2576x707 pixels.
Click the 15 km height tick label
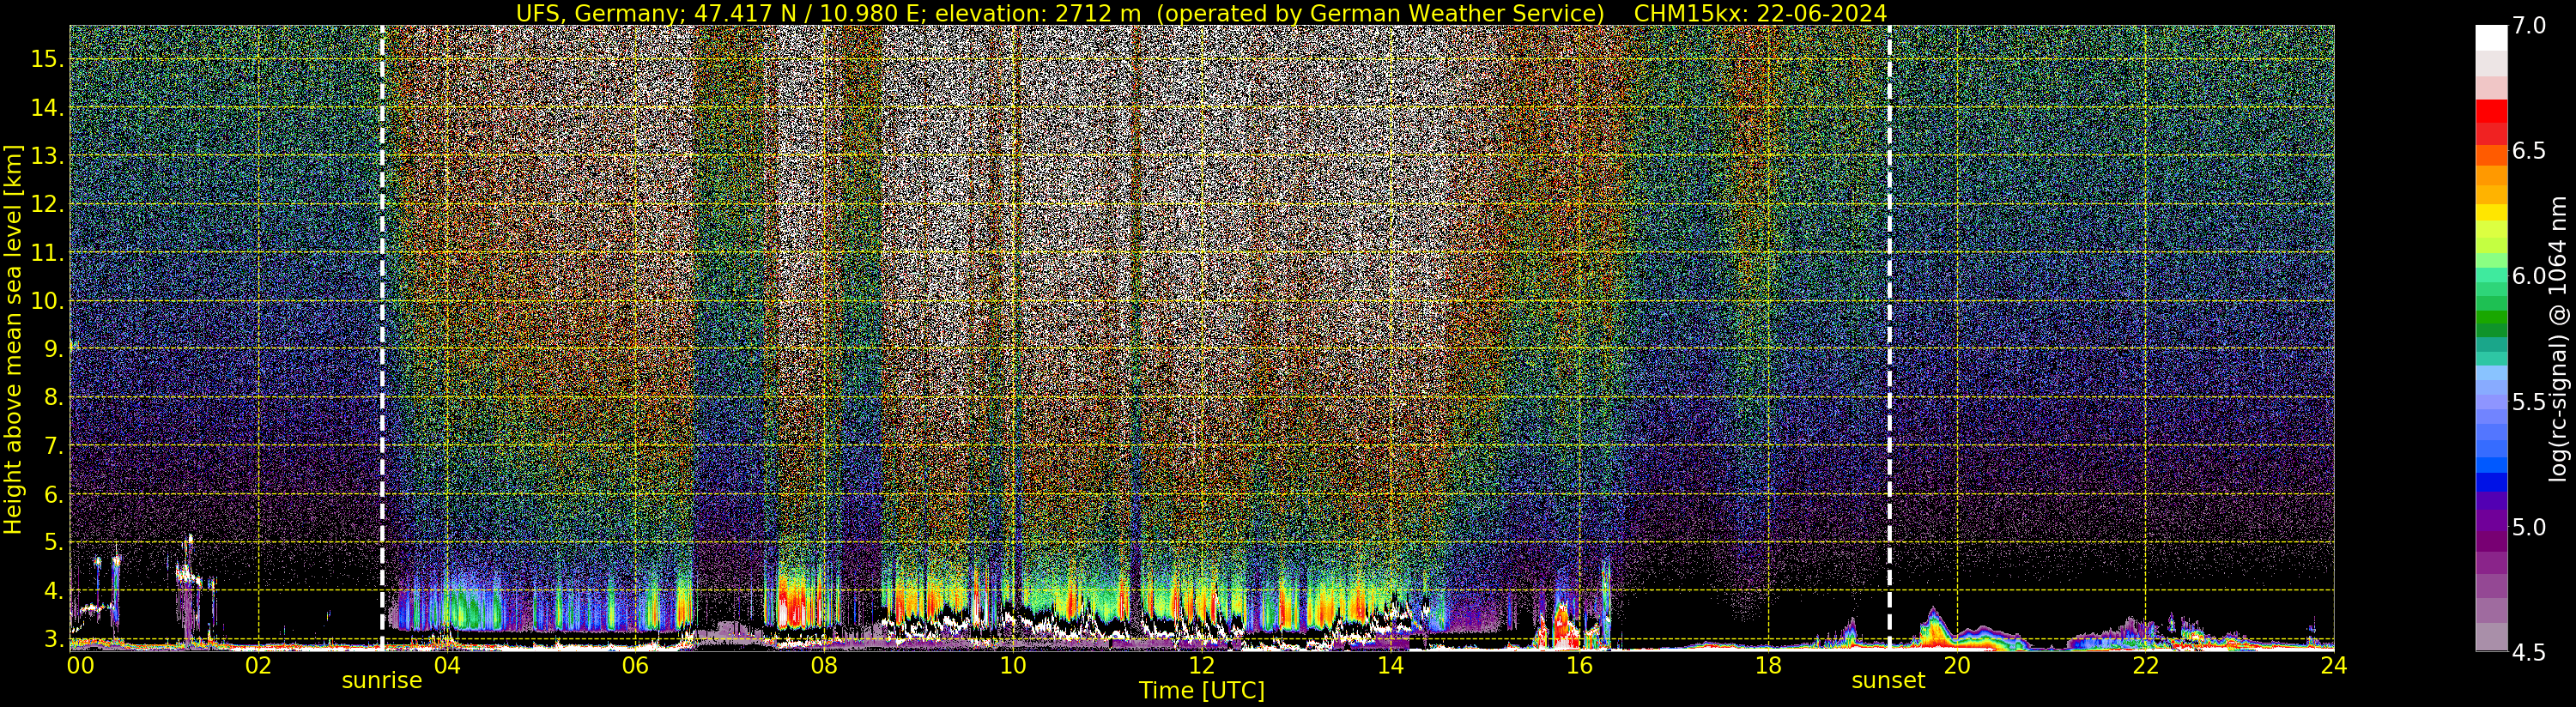(x=48, y=59)
